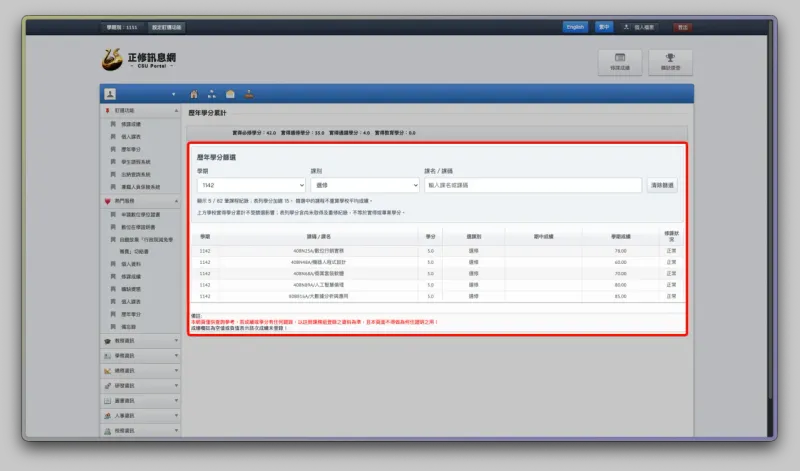
Task: Open the sitemap icon in blue toolbar
Action: (x=212, y=94)
